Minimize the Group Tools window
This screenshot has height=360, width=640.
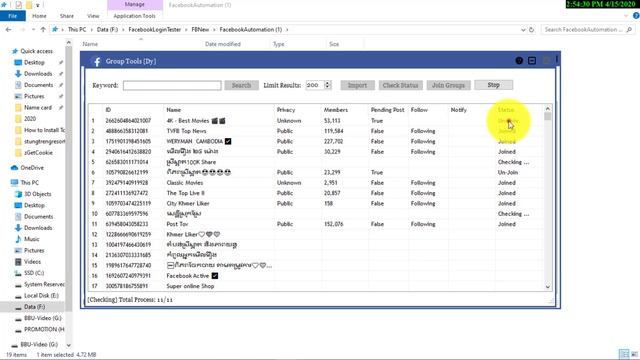[532, 61]
